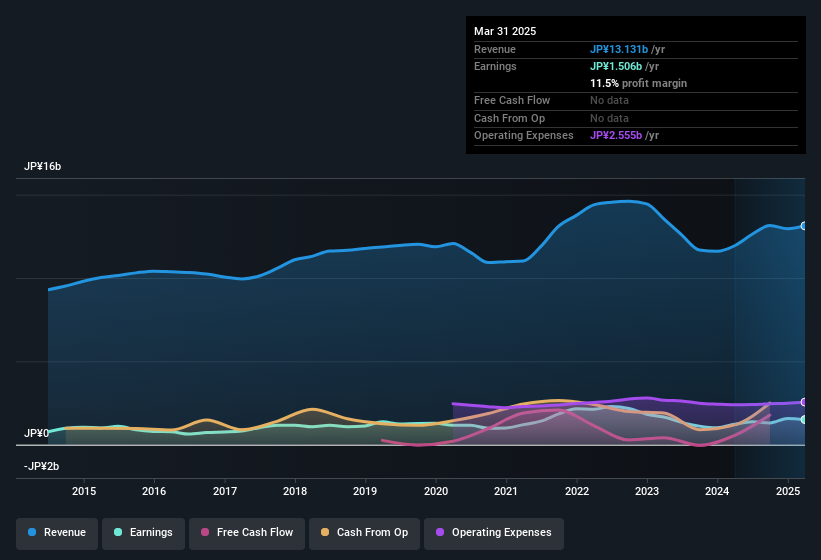Image resolution: width=821 pixels, height=560 pixels.
Task: Click the Mar 31 2025 tooltip date
Action: [x=505, y=31]
